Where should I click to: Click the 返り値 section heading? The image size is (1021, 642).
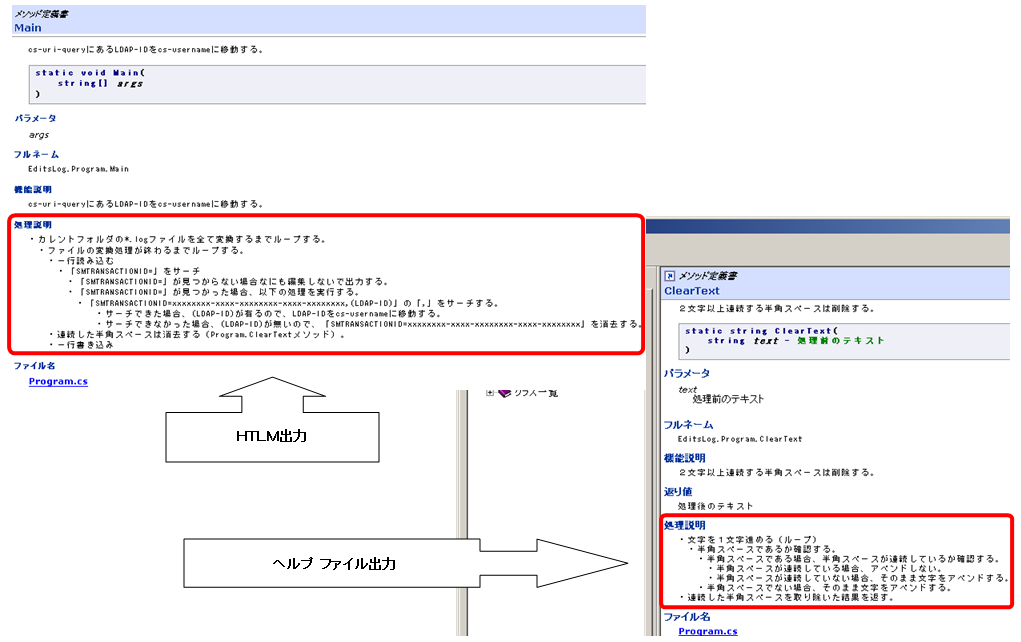point(678,491)
